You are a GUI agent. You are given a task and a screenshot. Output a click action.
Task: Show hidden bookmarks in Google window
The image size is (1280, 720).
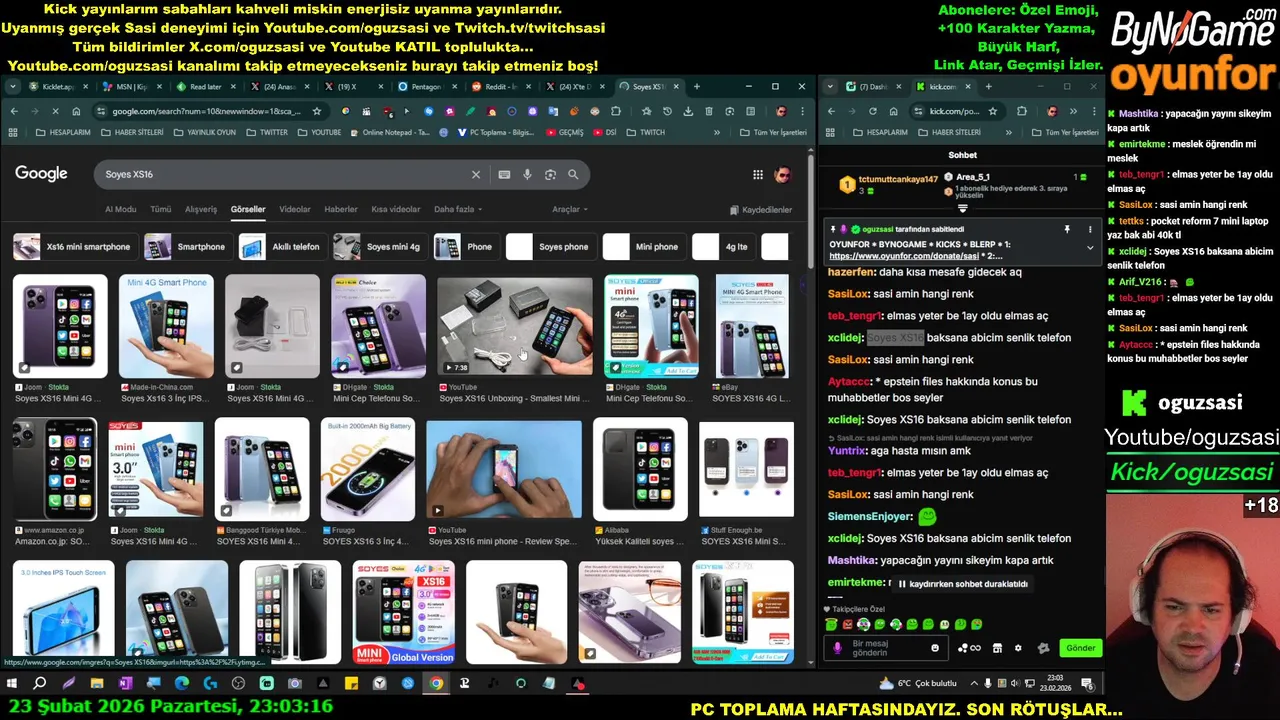tap(716, 132)
